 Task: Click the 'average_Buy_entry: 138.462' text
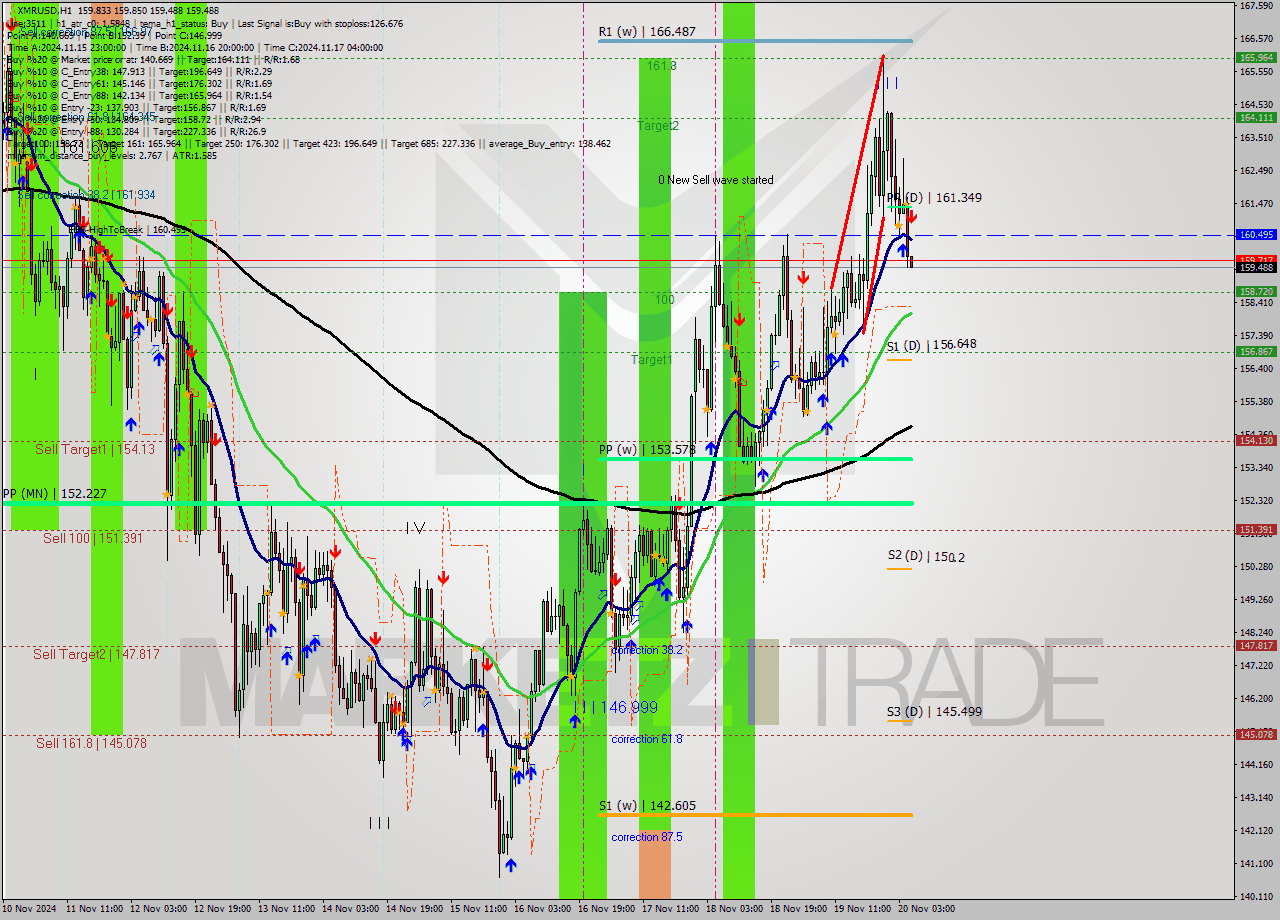[x=549, y=143]
